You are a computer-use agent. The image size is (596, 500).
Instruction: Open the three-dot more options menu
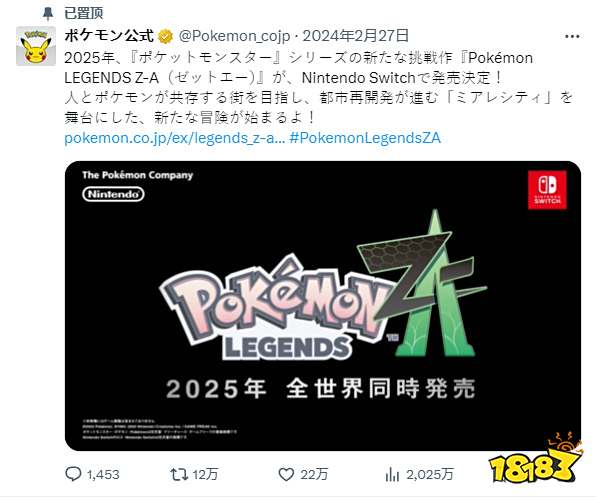coord(572,37)
